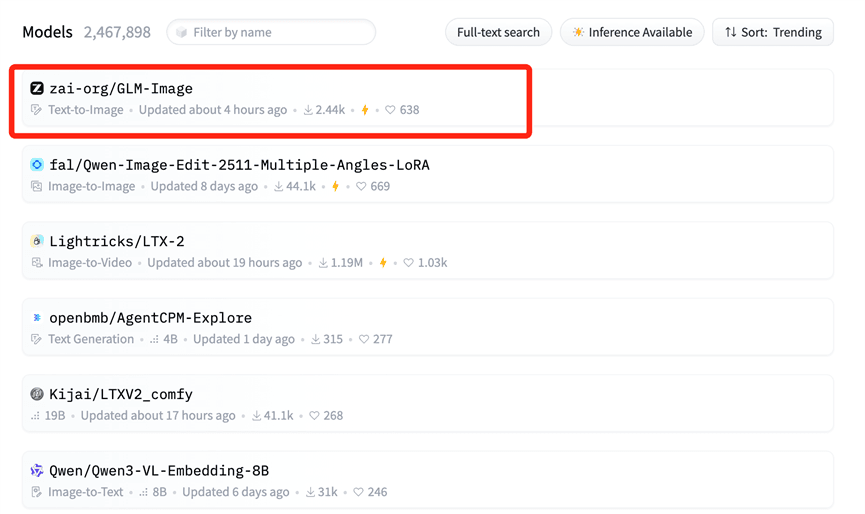Open the Sort: Trending dropdown
This screenshot has width=865, height=514.
[x=773, y=32]
